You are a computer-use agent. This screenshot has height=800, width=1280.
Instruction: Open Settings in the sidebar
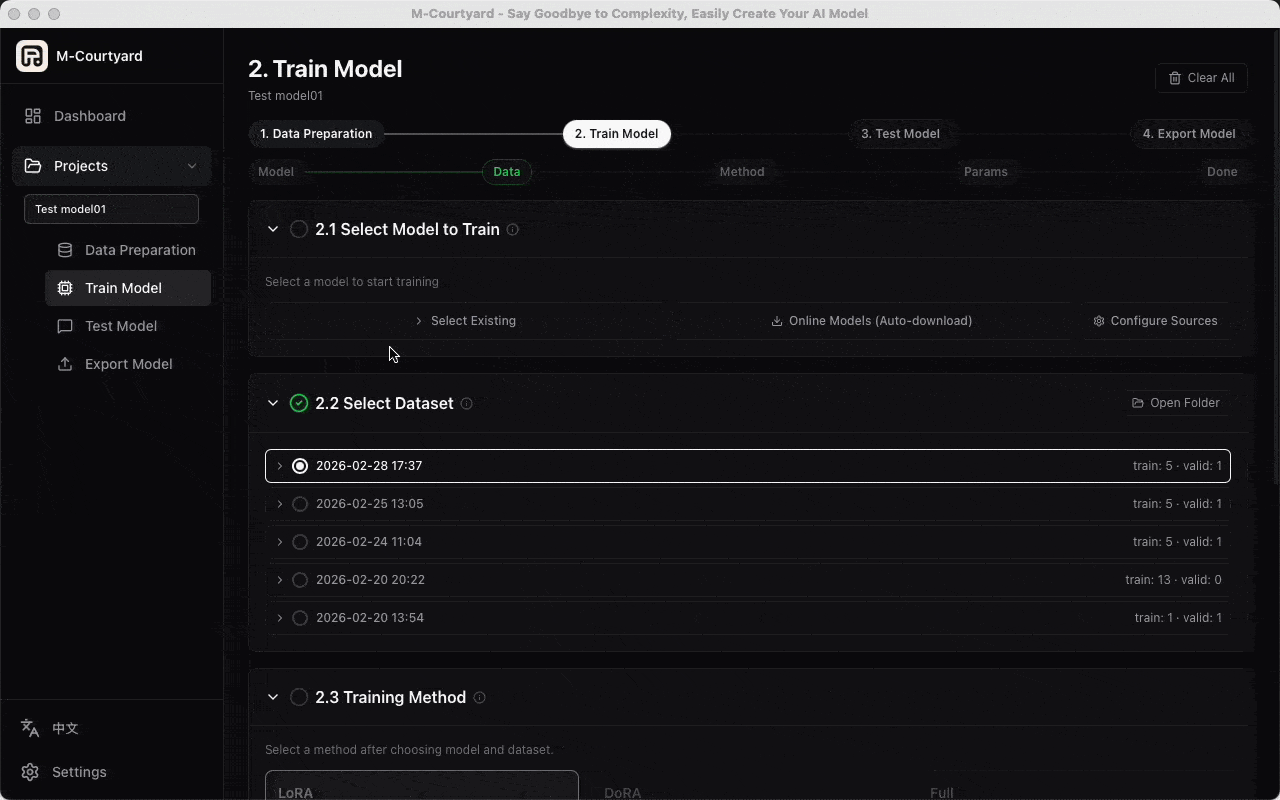click(64, 772)
